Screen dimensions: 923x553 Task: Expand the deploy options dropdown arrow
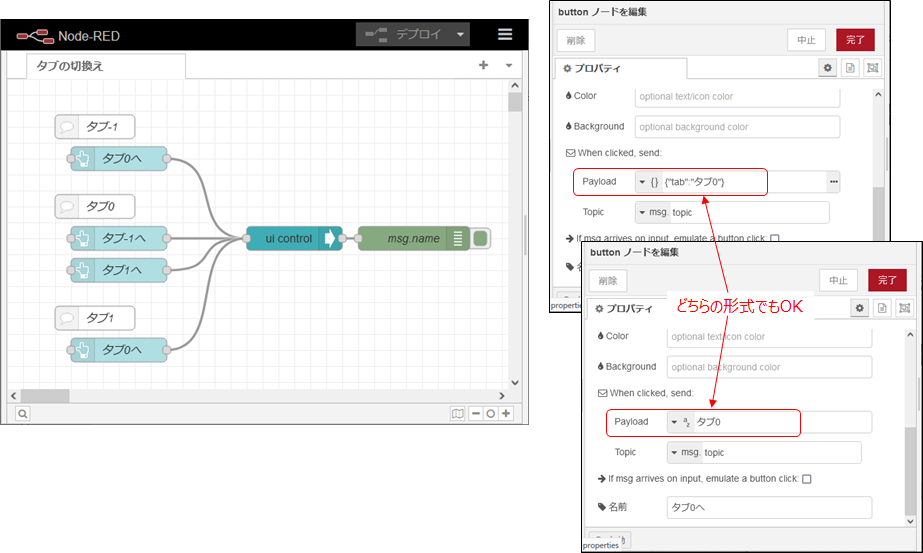[x=461, y=34]
